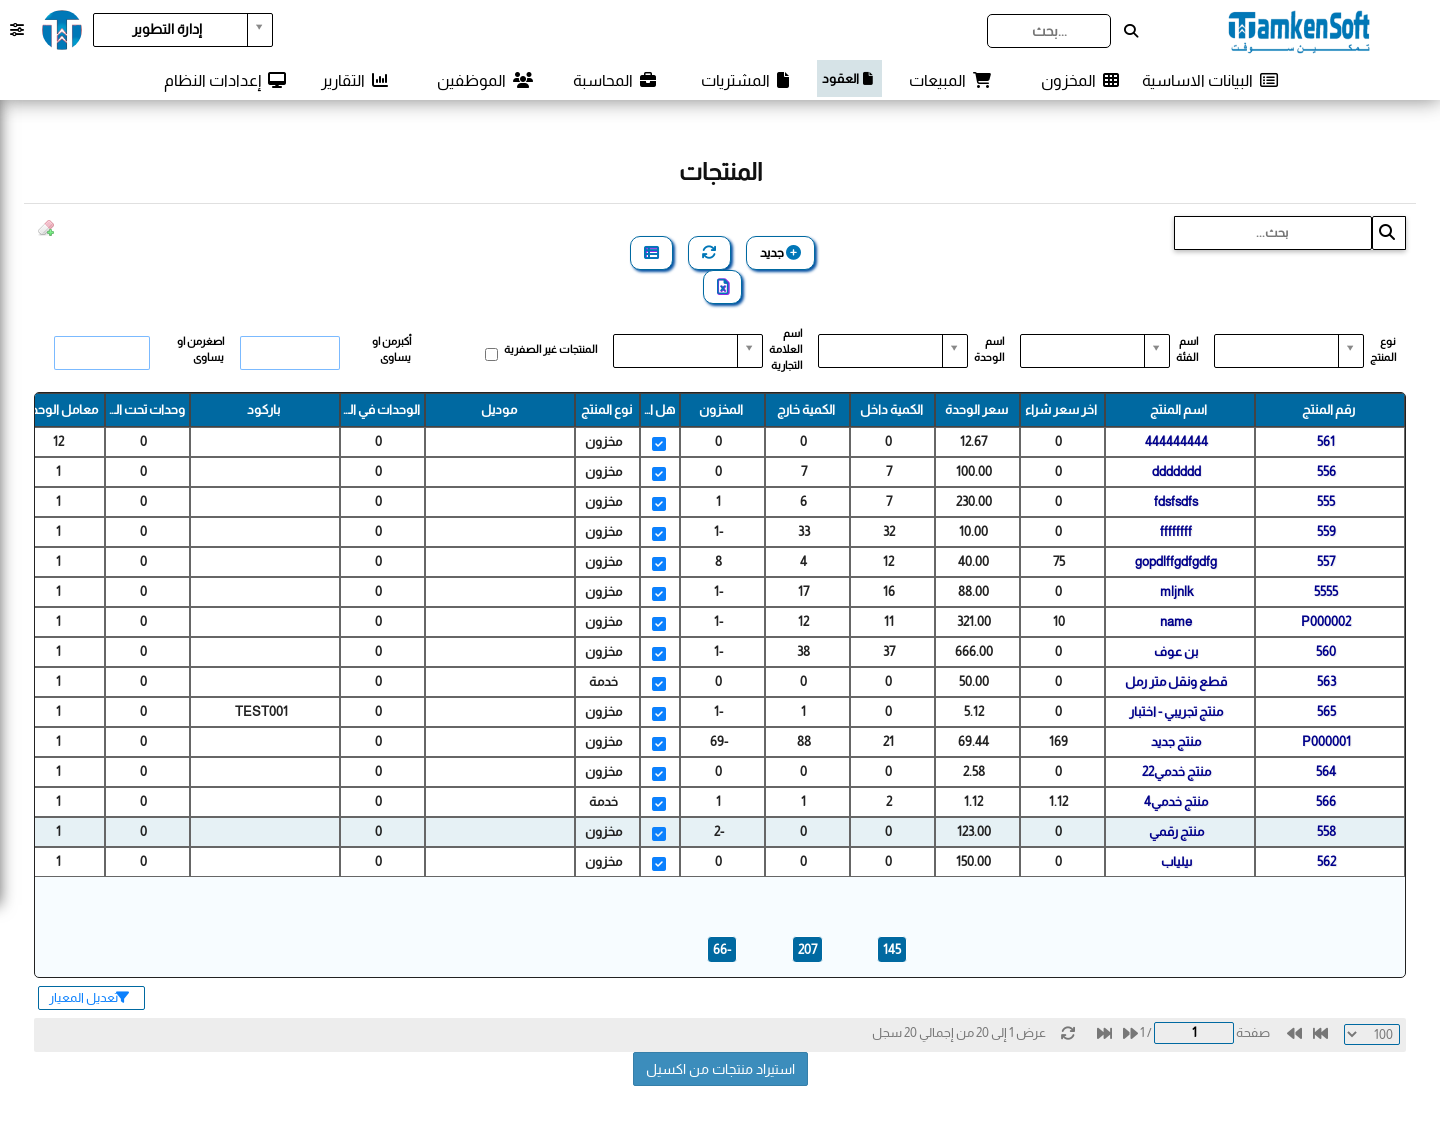Open the filter settings sliders icon
This screenshot has height=1126, width=1440.
pos(17,30)
